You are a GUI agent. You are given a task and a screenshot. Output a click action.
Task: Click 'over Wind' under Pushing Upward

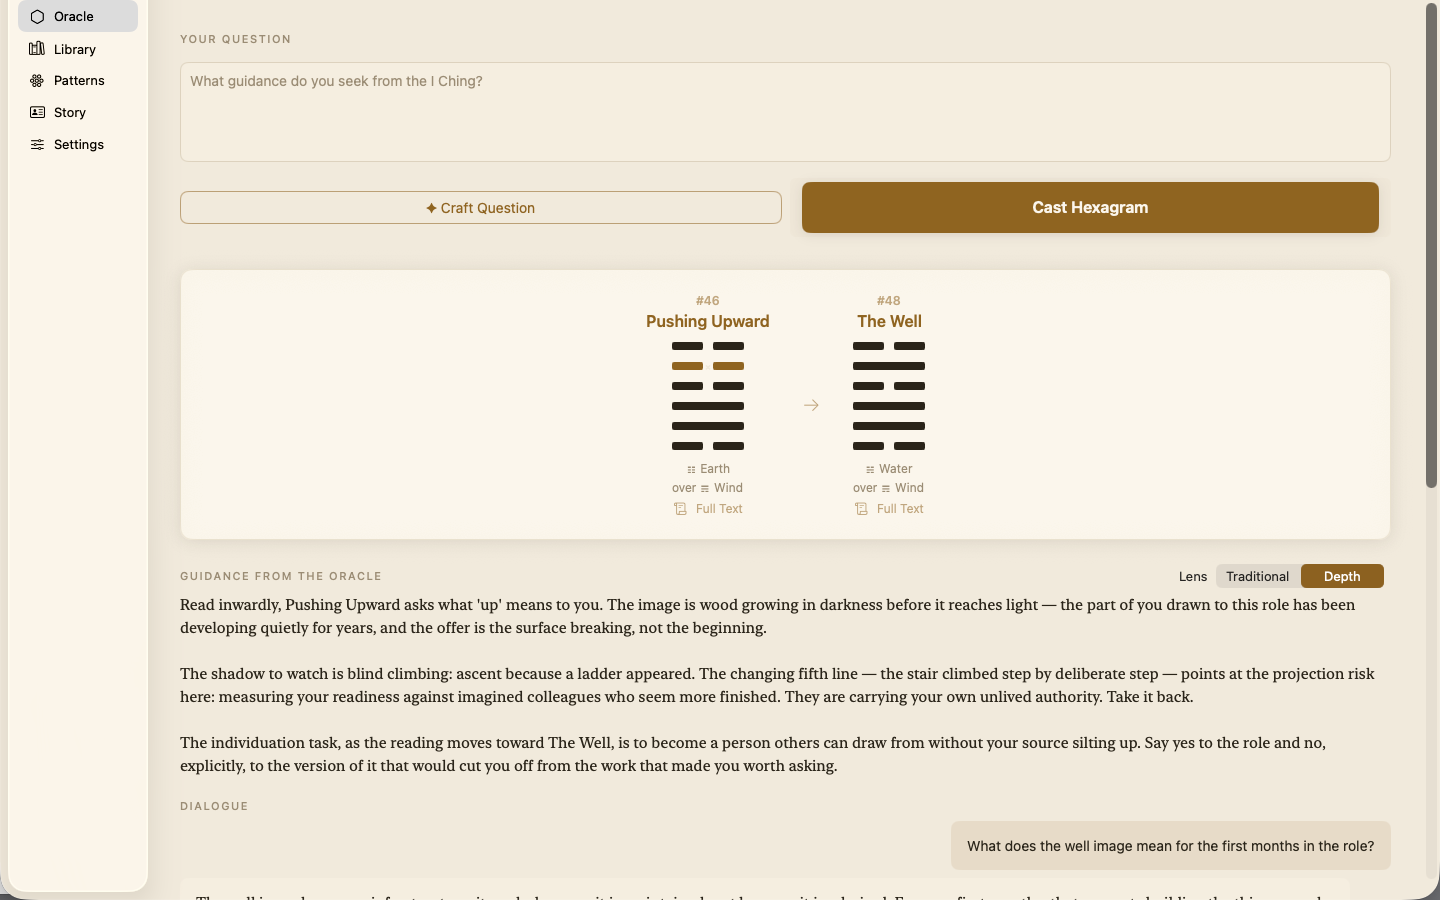(x=708, y=488)
